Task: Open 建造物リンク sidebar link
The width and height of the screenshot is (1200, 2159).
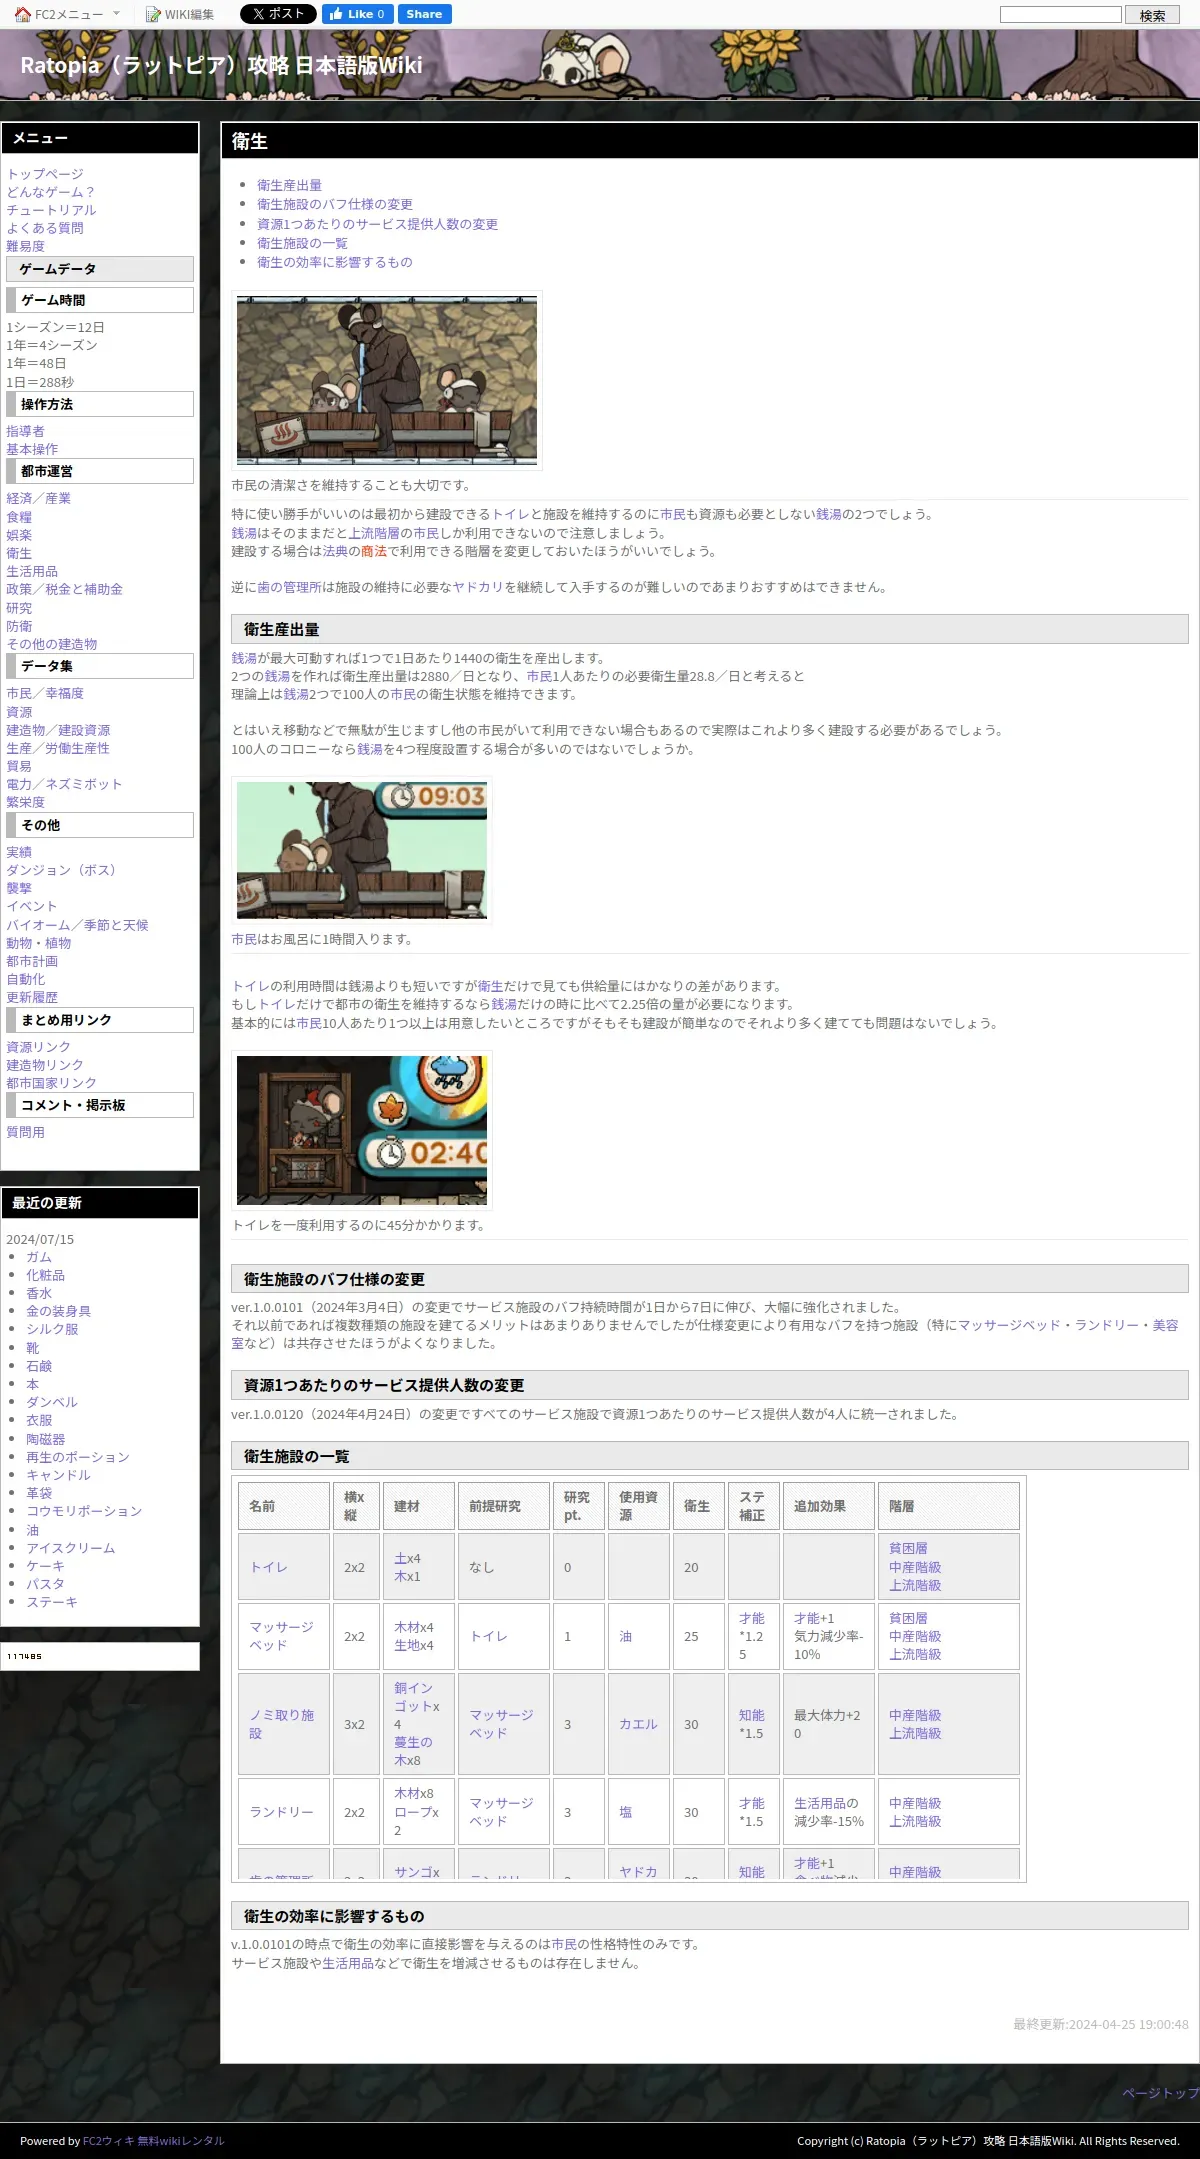Action: (x=45, y=1065)
